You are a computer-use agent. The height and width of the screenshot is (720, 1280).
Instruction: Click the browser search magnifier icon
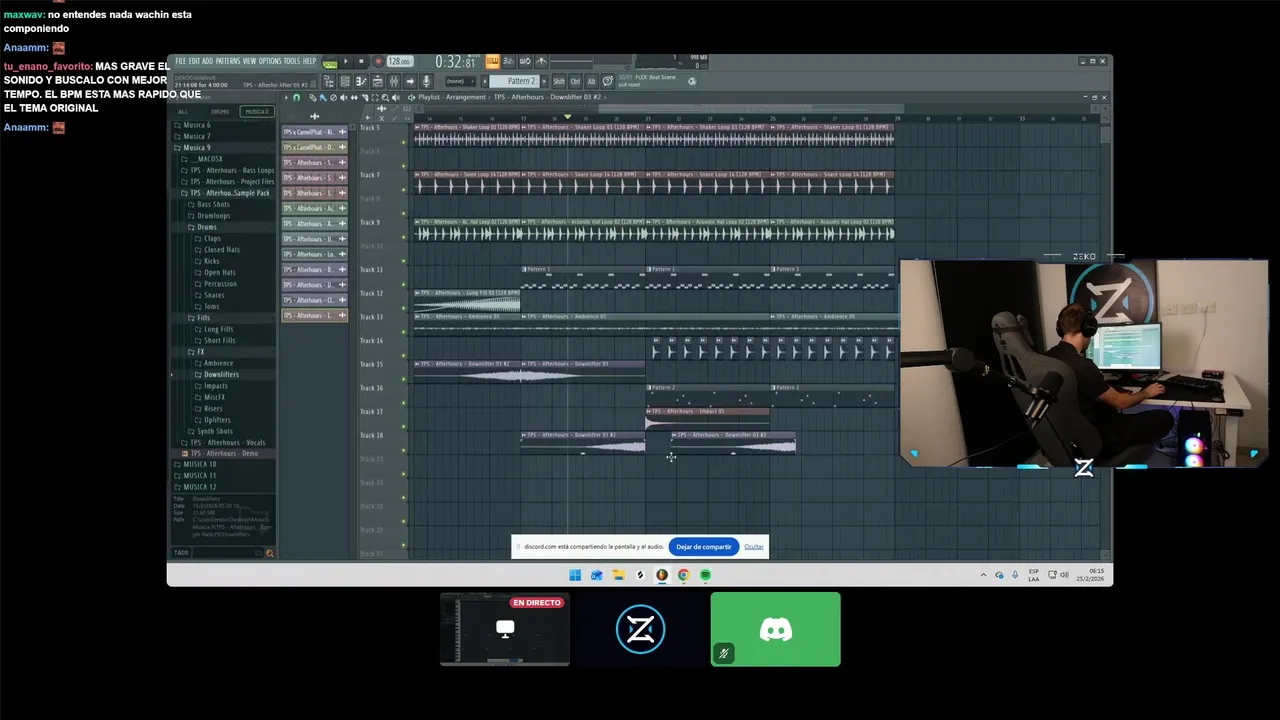pyautogui.click(x=269, y=552)
